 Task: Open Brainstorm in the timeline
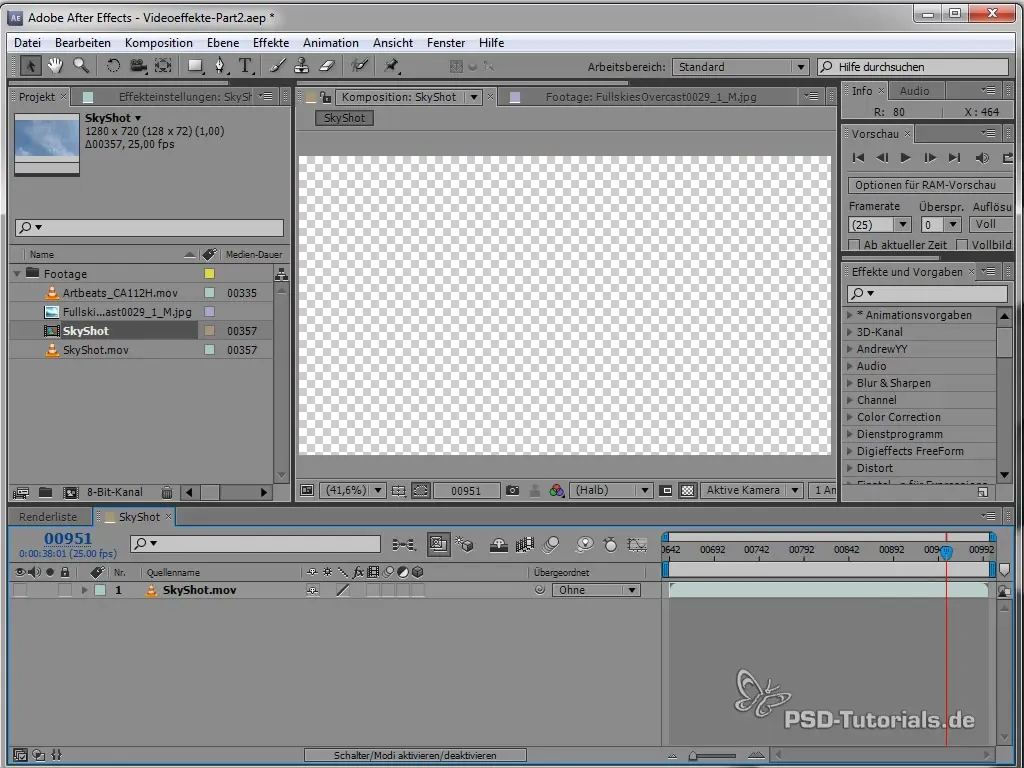[584, 544]
